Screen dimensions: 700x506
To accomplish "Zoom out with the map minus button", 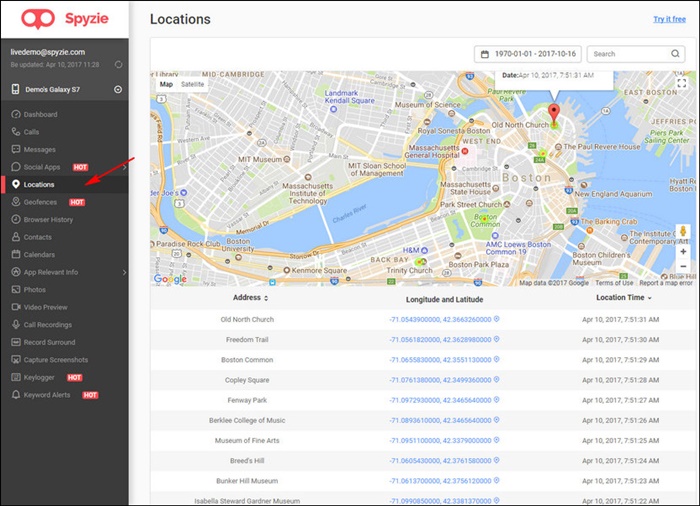I will 683,266.
